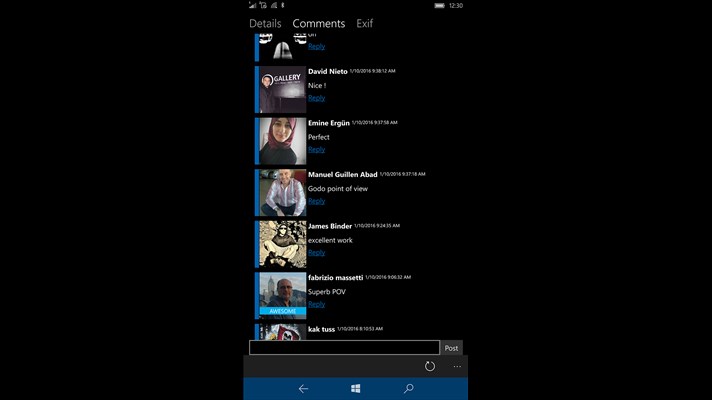This screenshot has width=712, height=400.
Task: Click David Nieto's comment timestamp
Action: [372, 71]
